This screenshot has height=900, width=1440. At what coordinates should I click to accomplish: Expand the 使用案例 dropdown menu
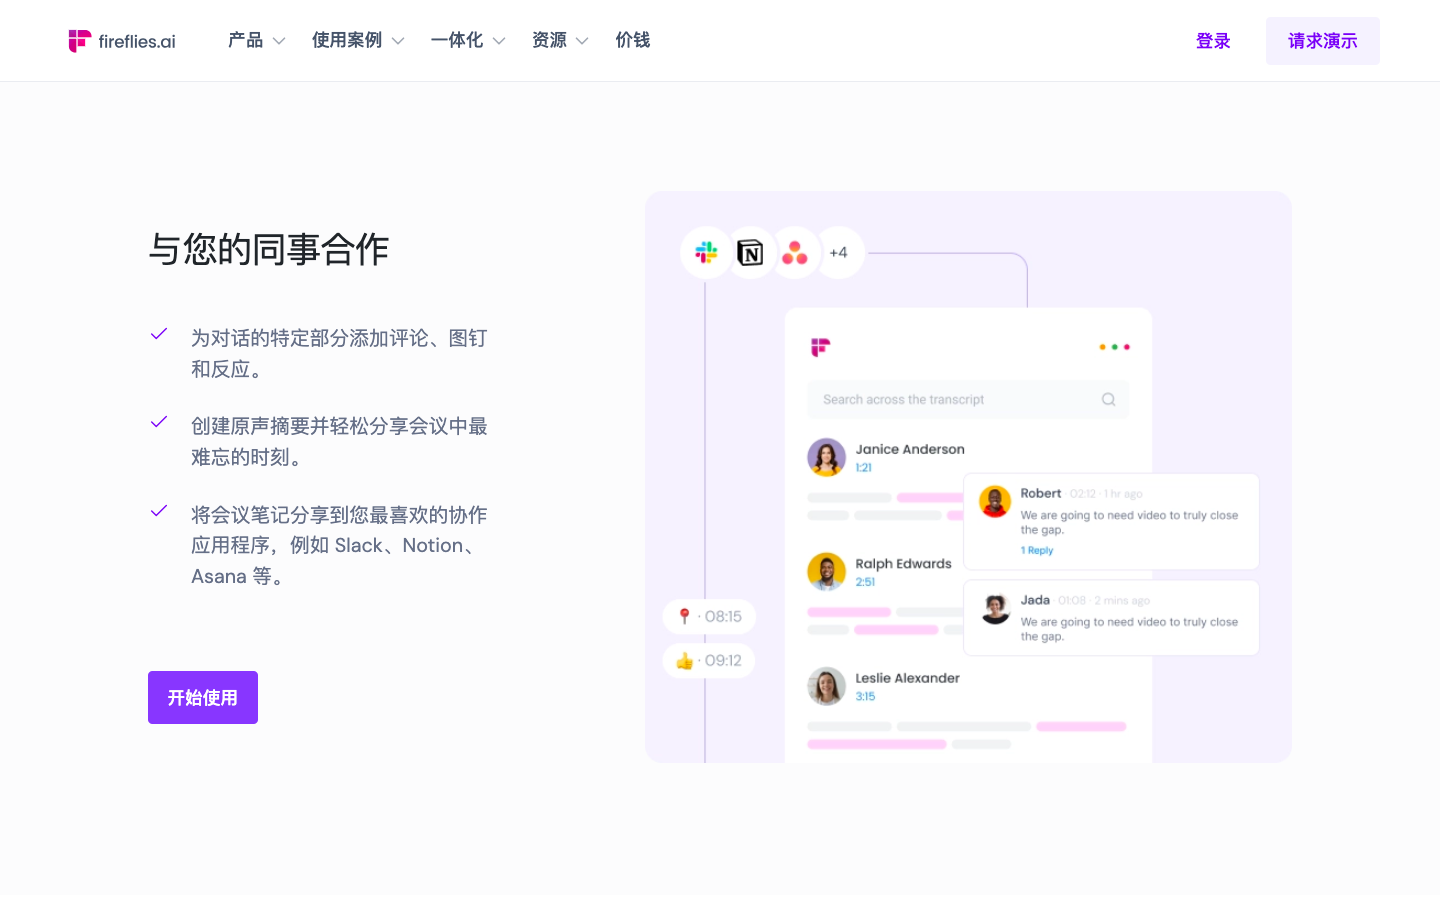pos(357,41)
